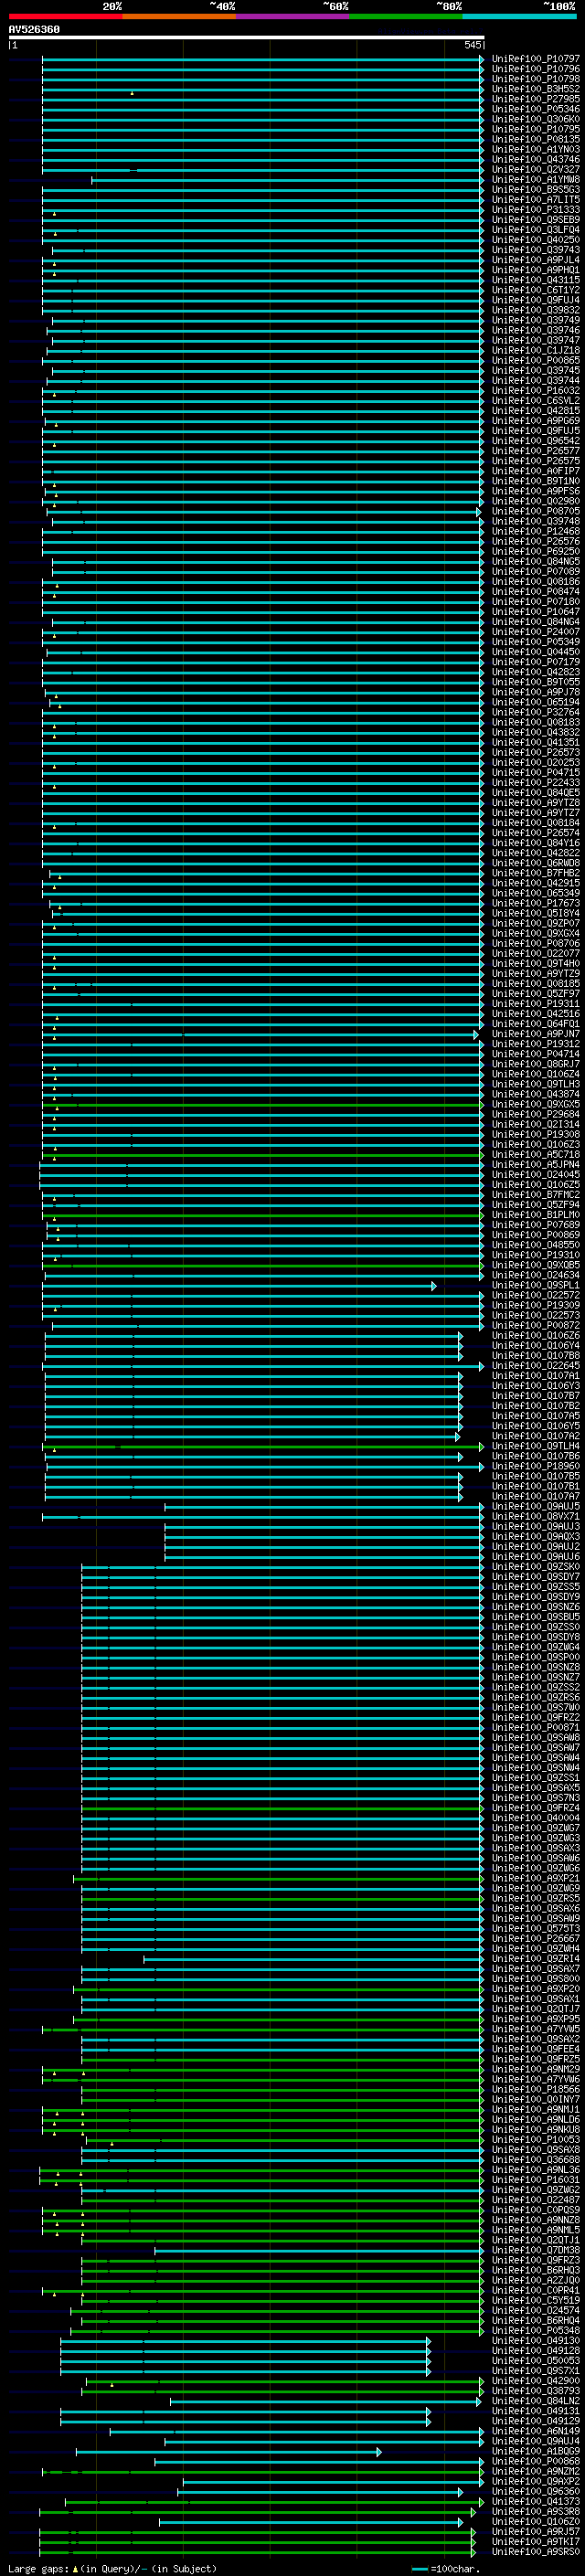Select hit label UniRef100_P00868
585x2576 pixels.
click(536, 2460)
